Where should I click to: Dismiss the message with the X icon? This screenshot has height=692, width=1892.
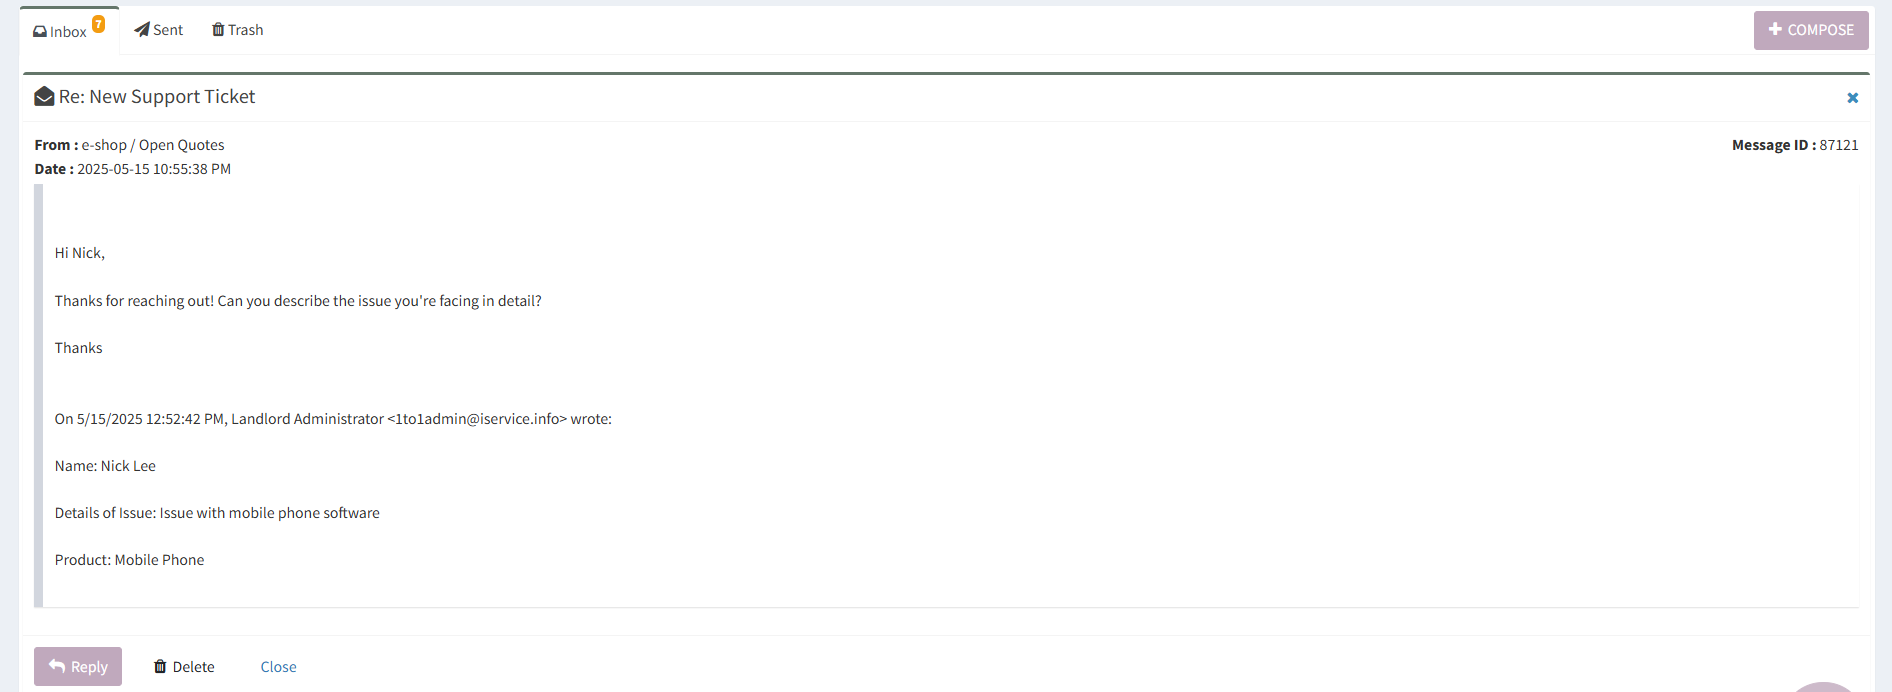[x=1853, y=97]
